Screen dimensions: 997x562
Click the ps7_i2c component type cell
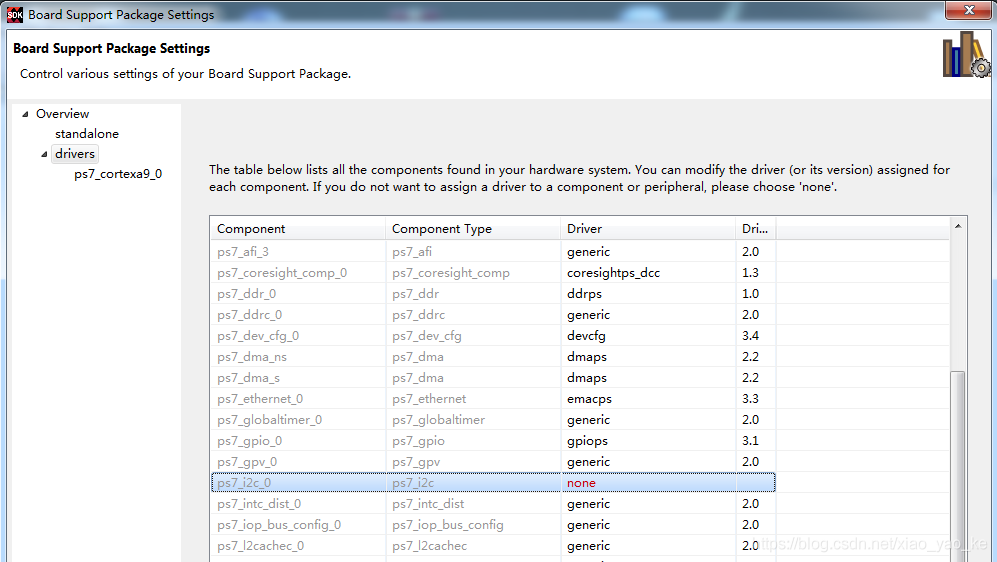473,483
